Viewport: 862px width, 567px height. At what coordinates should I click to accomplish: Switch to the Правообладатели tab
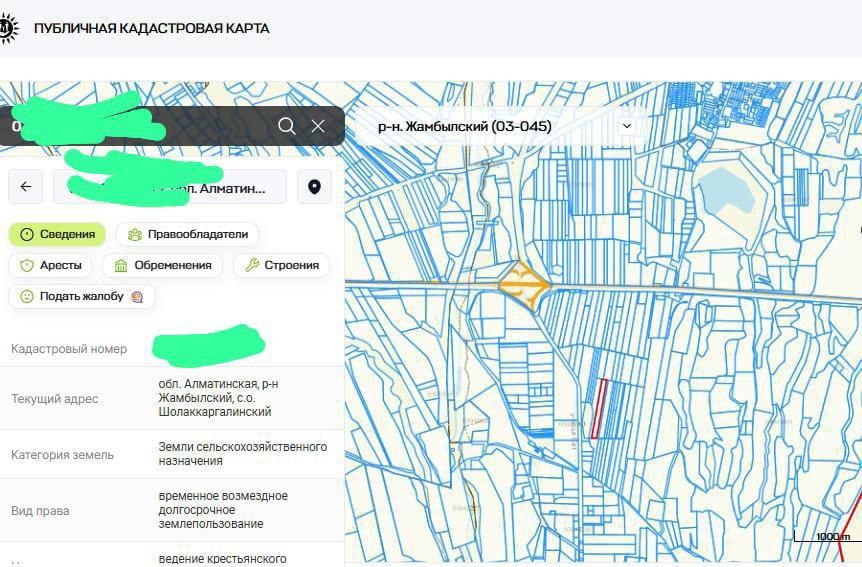(x=187, y=234)
